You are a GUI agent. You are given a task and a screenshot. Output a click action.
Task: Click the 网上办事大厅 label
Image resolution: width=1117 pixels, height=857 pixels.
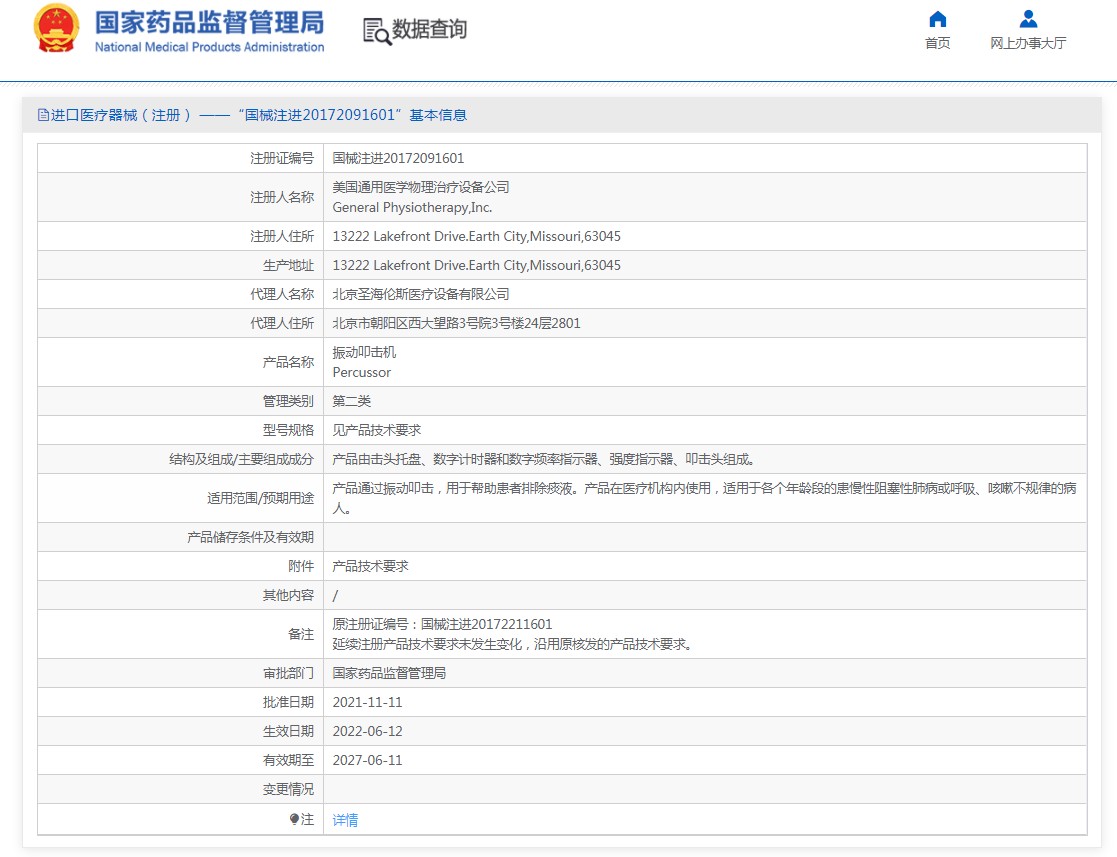pos(1028,43)
